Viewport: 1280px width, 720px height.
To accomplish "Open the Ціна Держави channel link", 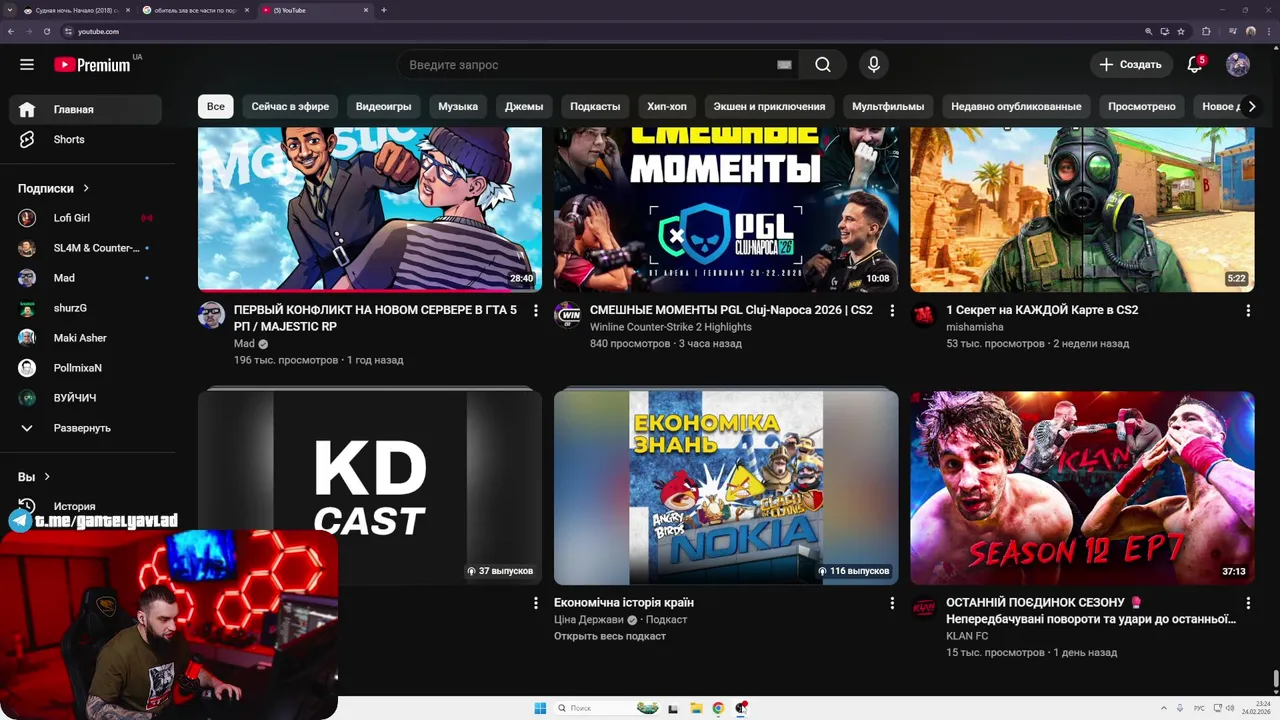I will (x=588, y=620).
